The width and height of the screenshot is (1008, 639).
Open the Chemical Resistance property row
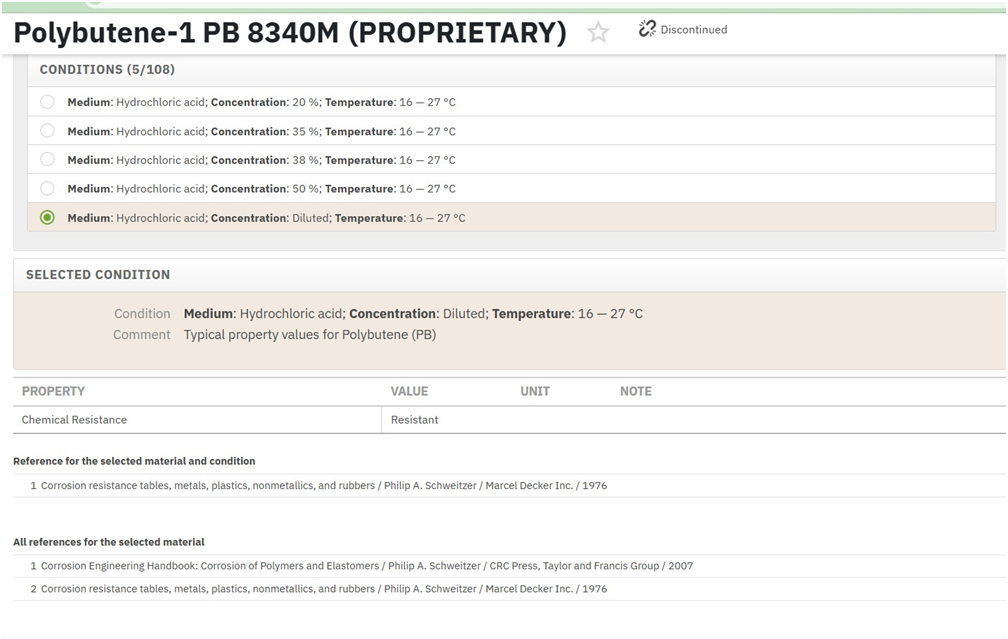coord(509,420)
